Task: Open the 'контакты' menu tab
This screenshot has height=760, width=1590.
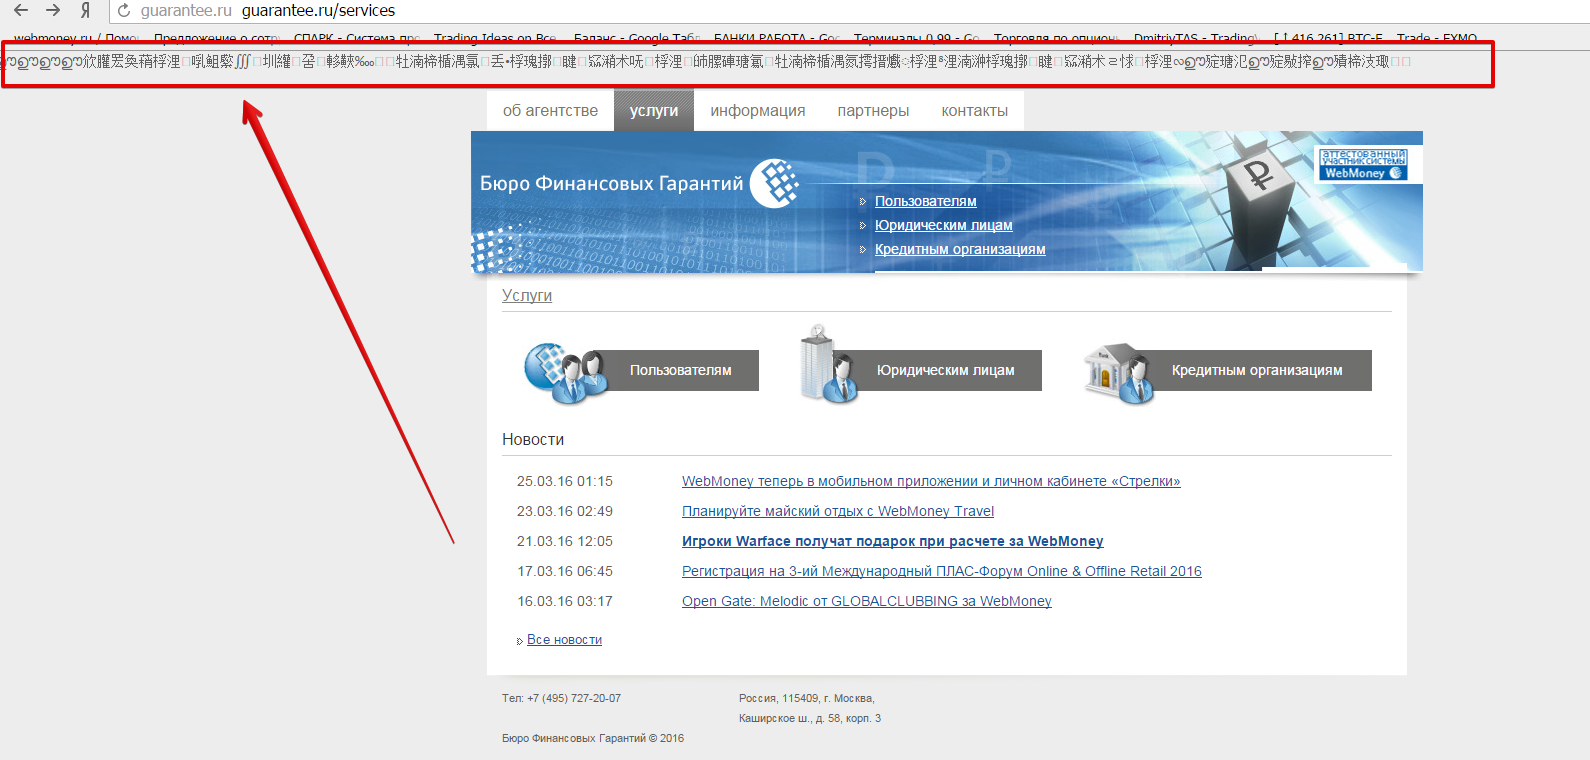Action: 975,111
